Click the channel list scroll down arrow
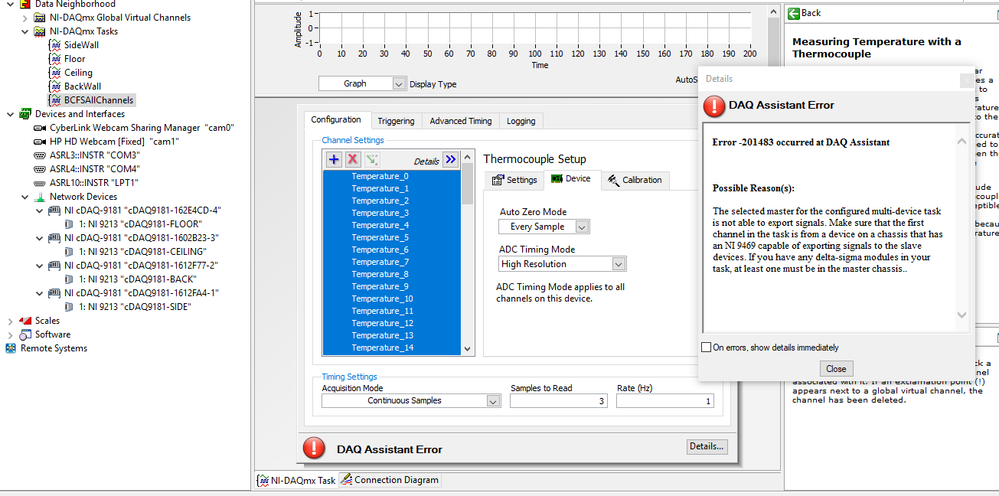 click(x=468, y=349)
